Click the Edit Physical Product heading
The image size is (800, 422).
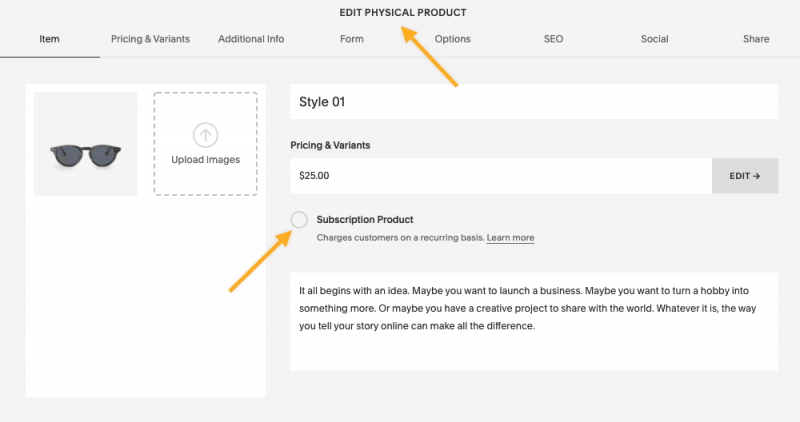[x=403, y=13]
